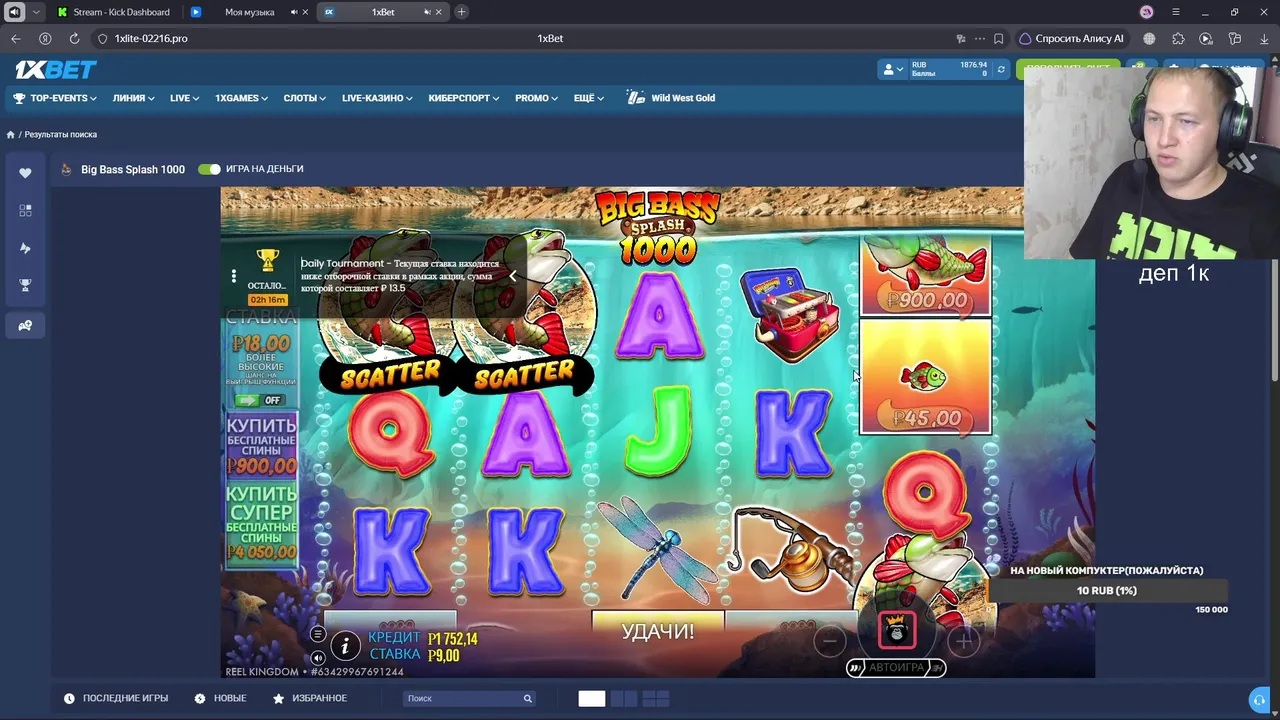Click the game info 'i' button
The height and width of the screenshot is (720, 1280).
[345, 647]
